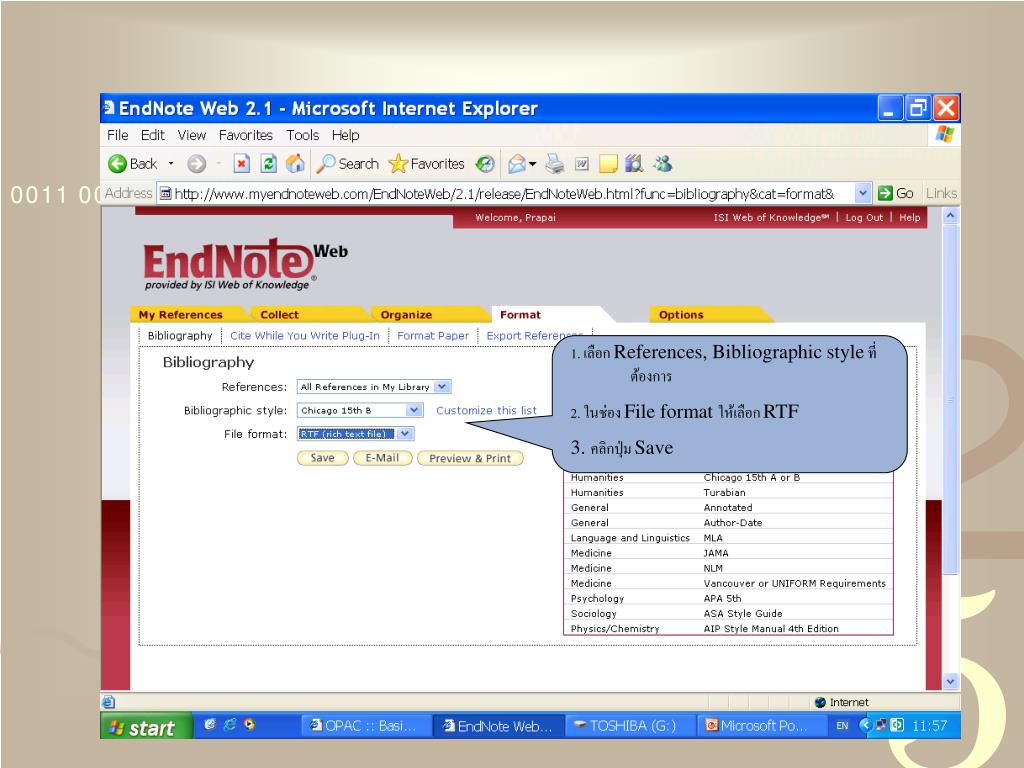Click the Internet zone globe icon
The width and height of the screenshot is (1024, 768).
coord(821,703)
